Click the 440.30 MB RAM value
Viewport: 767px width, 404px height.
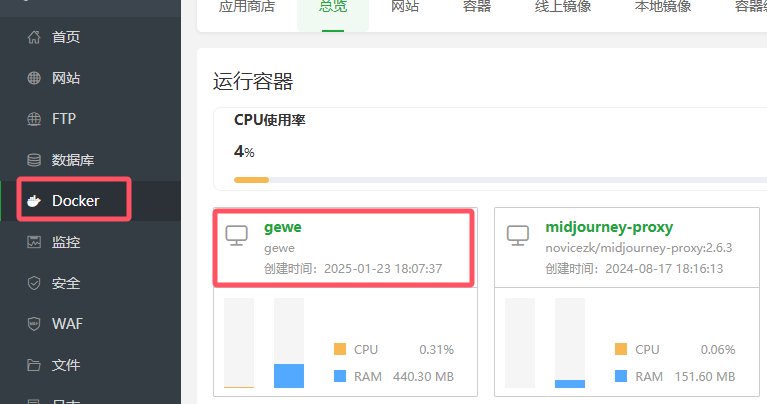click(x=424, y=377)
